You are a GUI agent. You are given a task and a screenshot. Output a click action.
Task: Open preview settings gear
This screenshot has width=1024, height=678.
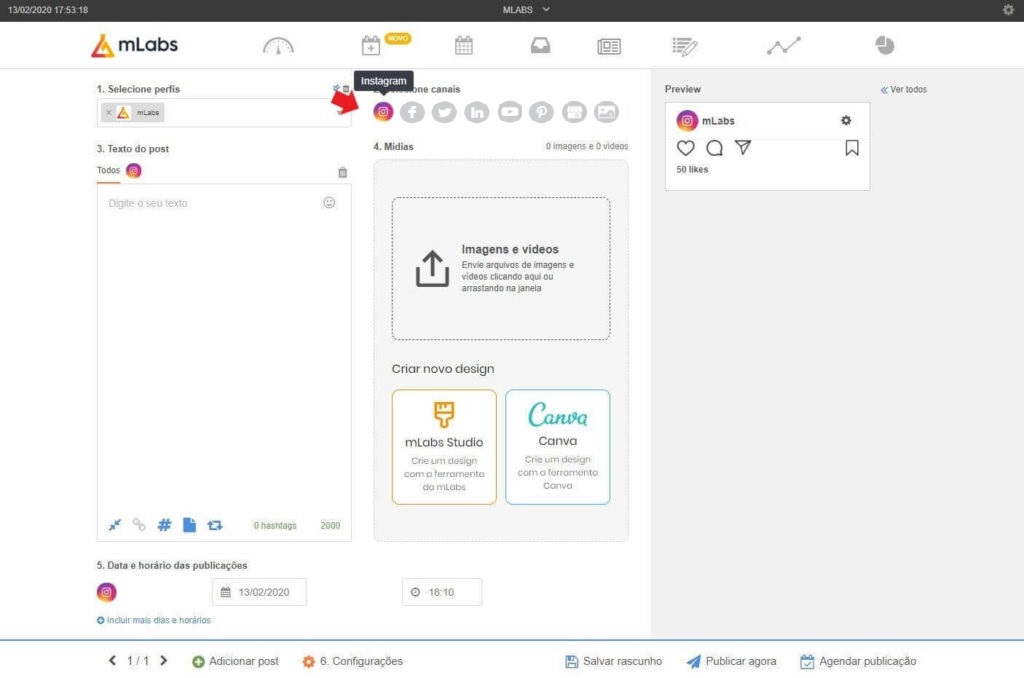pos(846,120)
